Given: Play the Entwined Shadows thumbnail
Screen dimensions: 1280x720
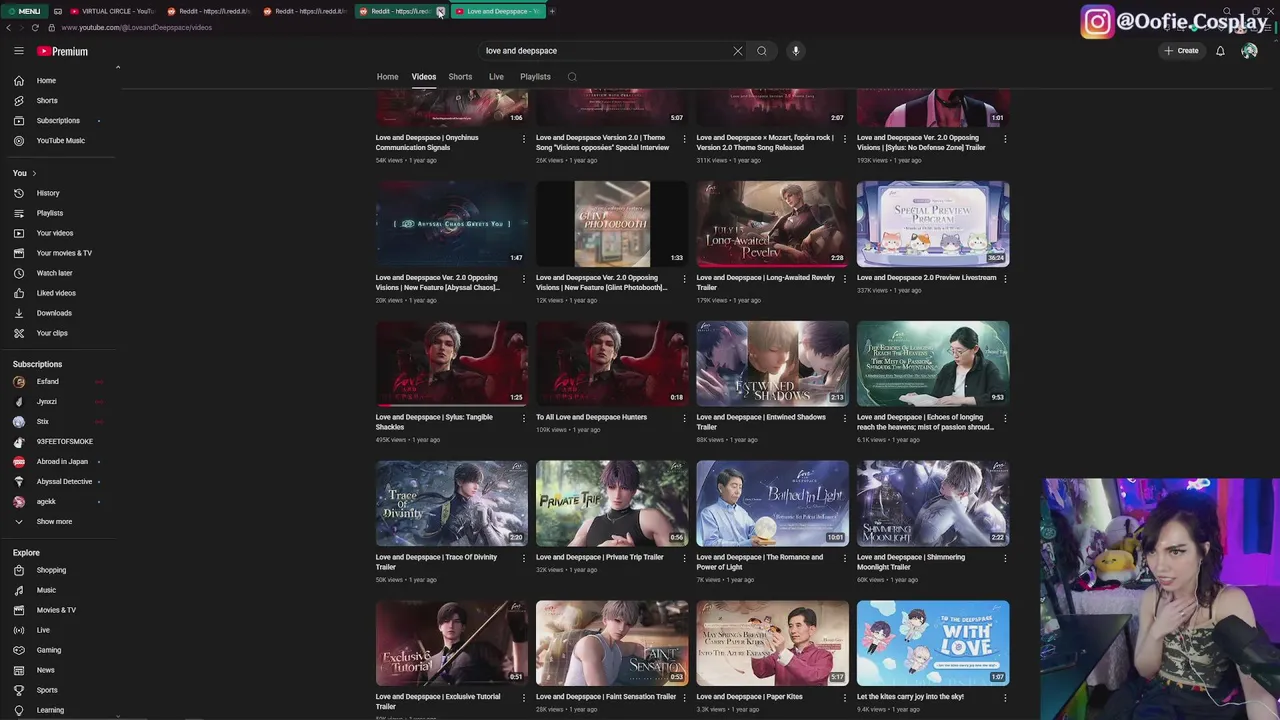Looking at the screenshot, I should 772,364.
